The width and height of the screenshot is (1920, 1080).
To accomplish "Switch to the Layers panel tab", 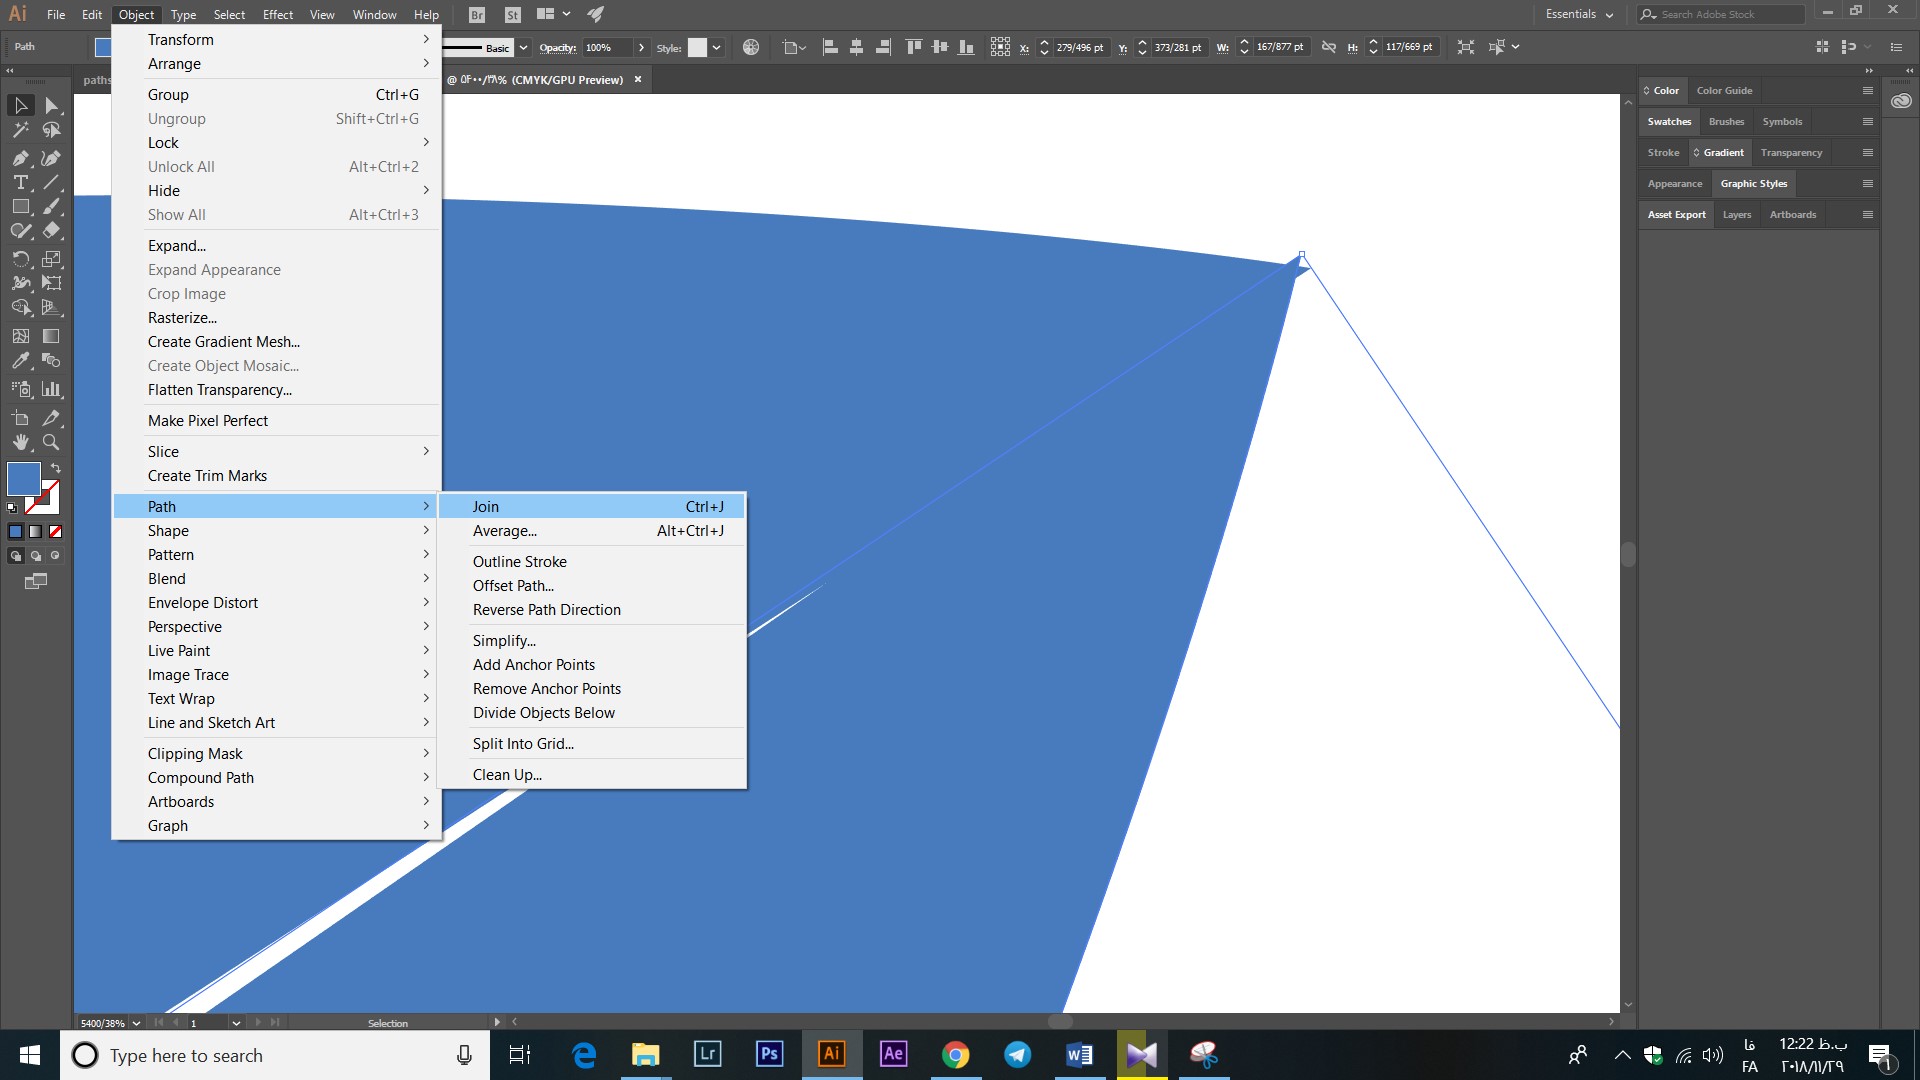I will (1737, 215).
